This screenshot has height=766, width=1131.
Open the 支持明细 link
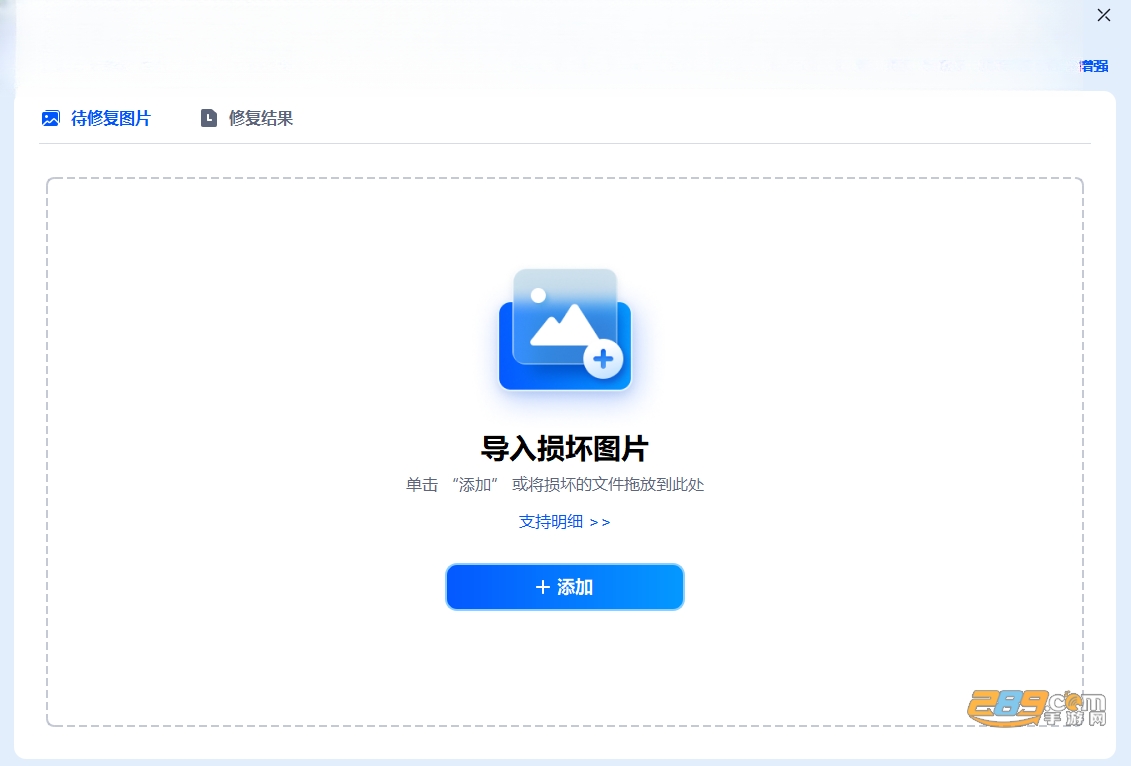551,521
